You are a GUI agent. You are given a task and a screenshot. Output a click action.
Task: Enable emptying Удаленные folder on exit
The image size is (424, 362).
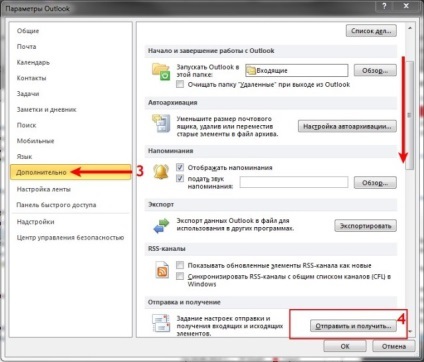[180, 84]
